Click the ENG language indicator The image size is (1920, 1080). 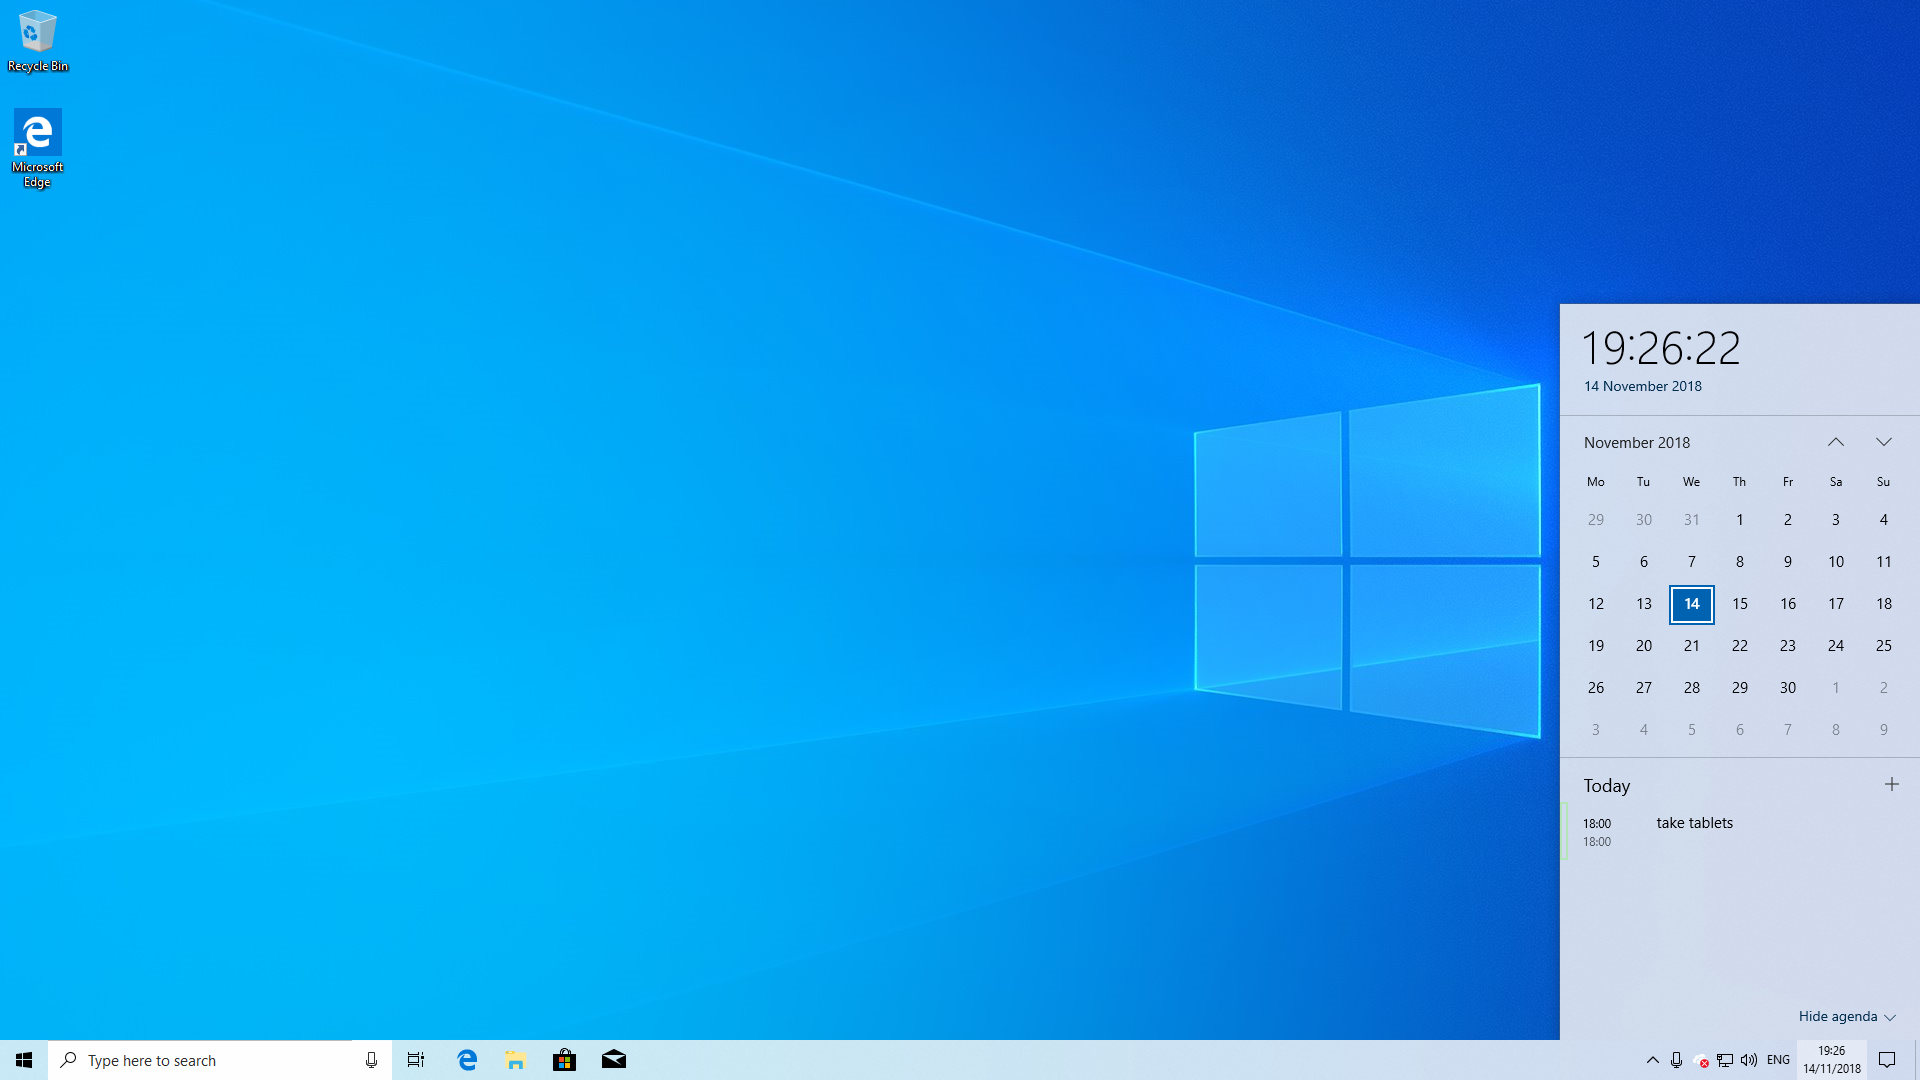(1778, 1060)
